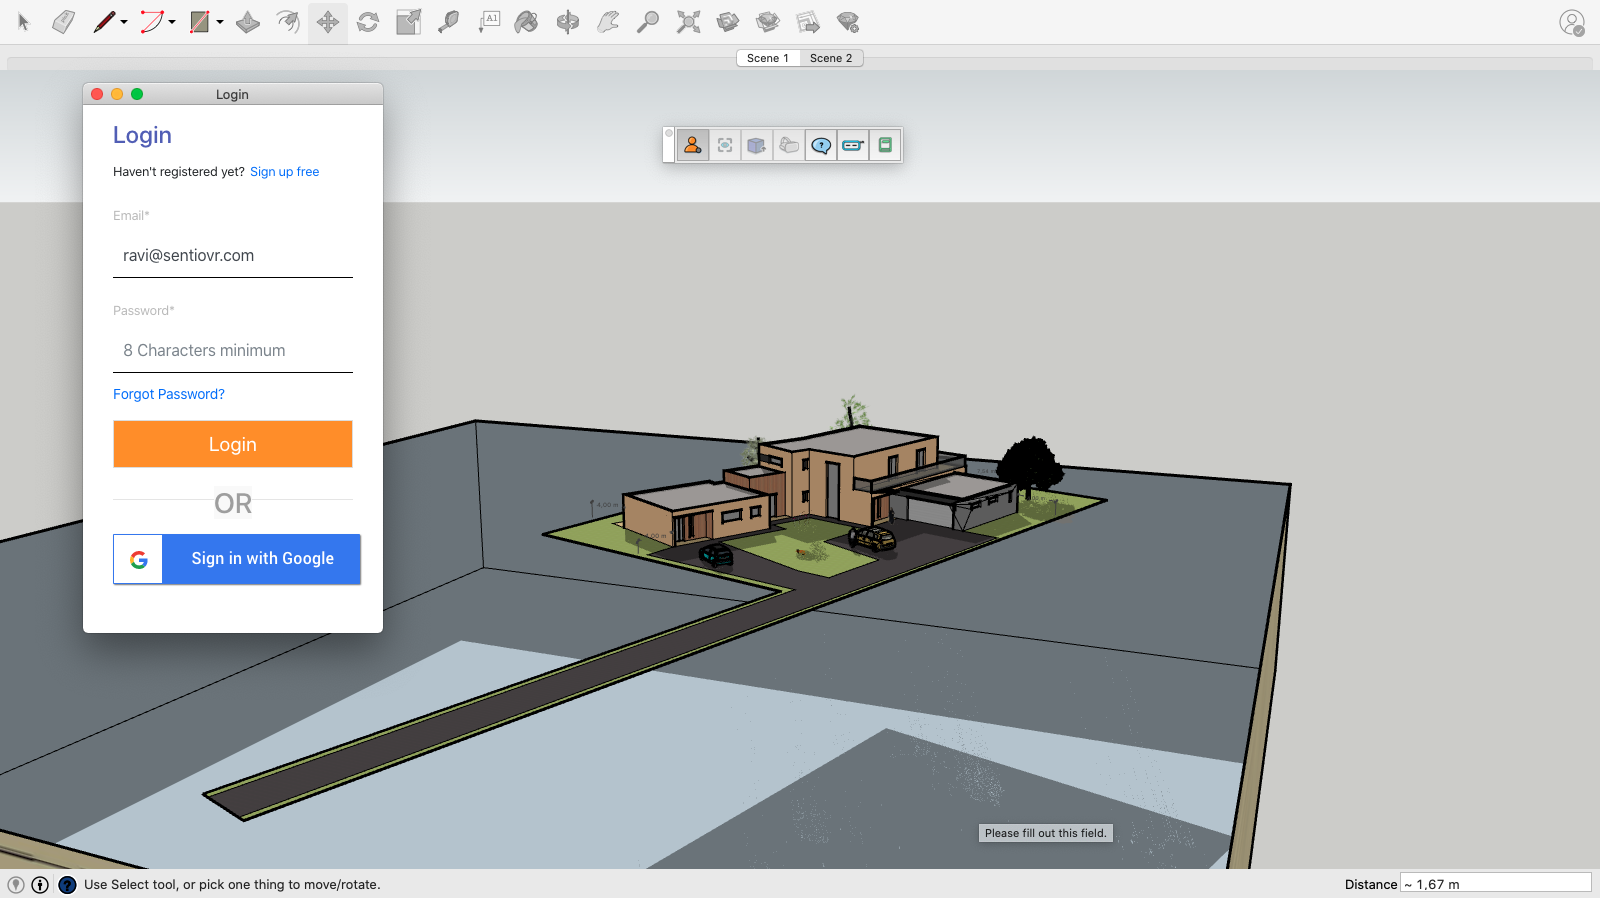Select the Eraser tool
Screen dimensions: 1600x898
pyautogui.click(x=63, y=22)
